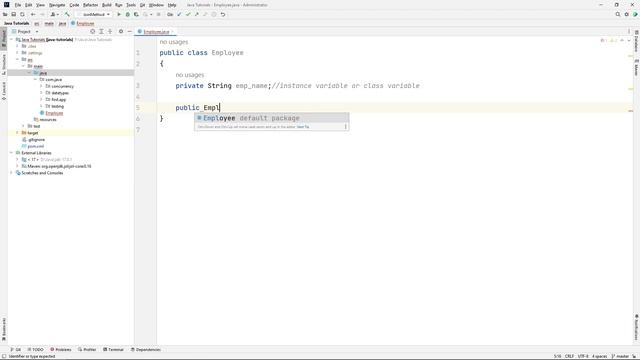Click the Save All toolbar icon
640x360 pixels.
point(13,14)
